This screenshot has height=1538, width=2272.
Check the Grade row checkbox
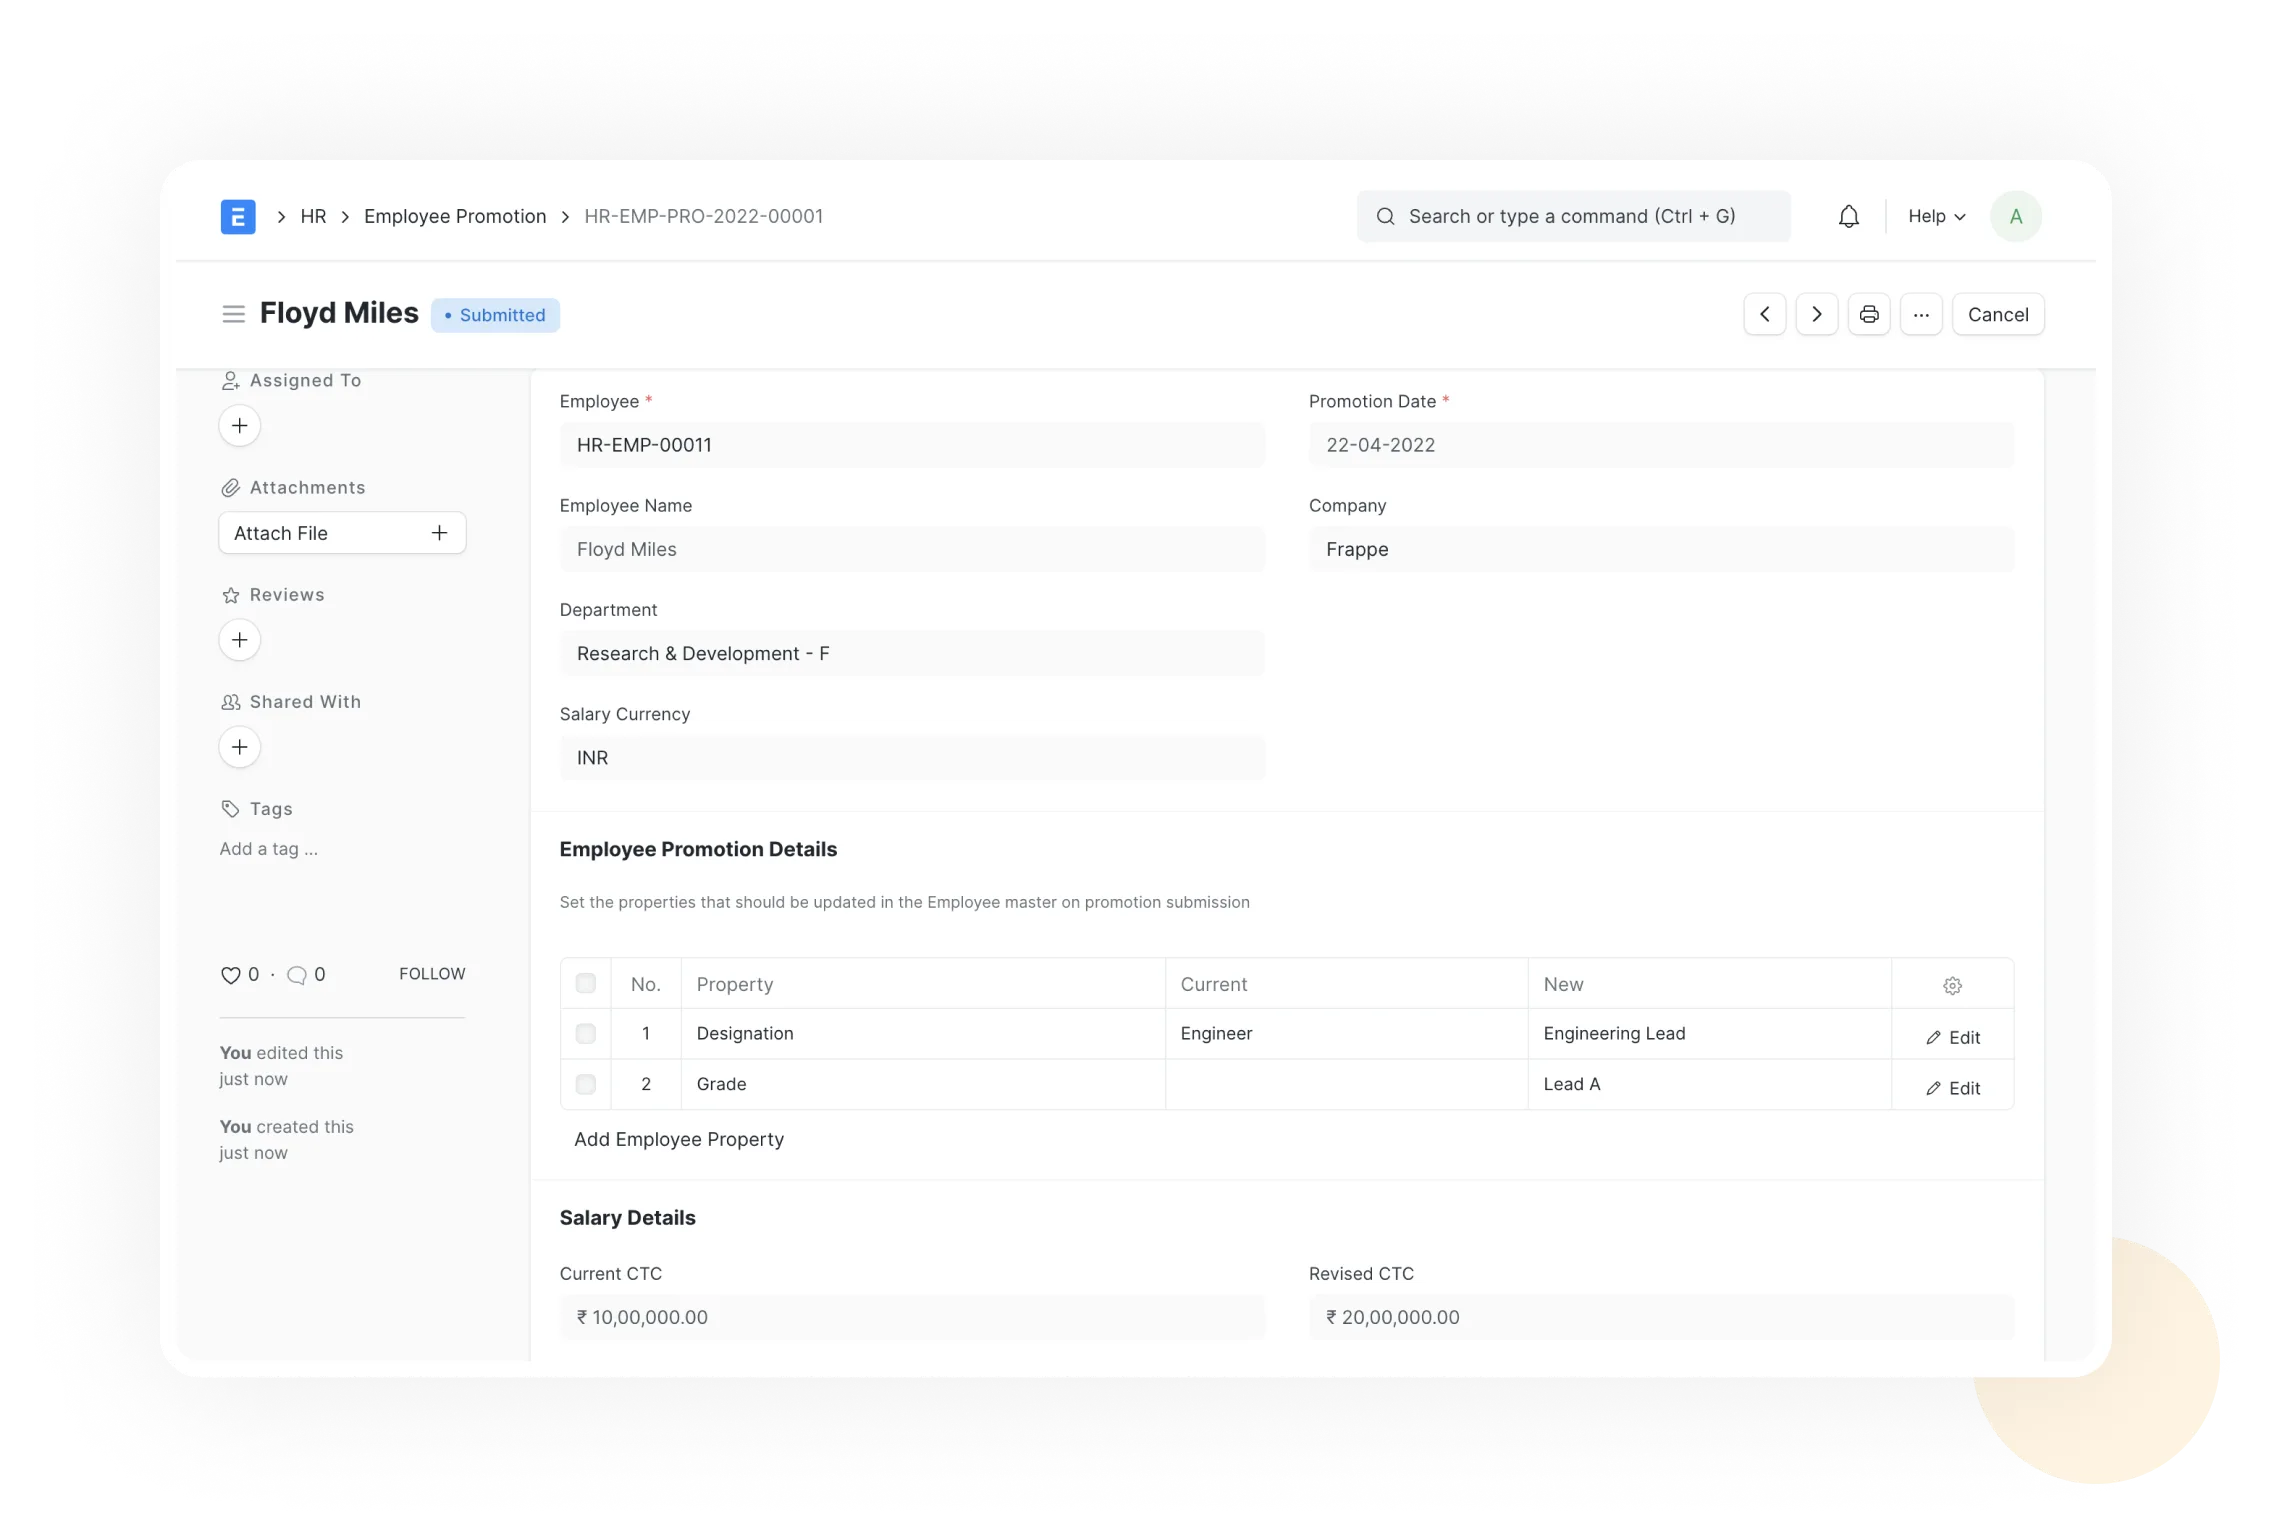tap(586, 1084)
